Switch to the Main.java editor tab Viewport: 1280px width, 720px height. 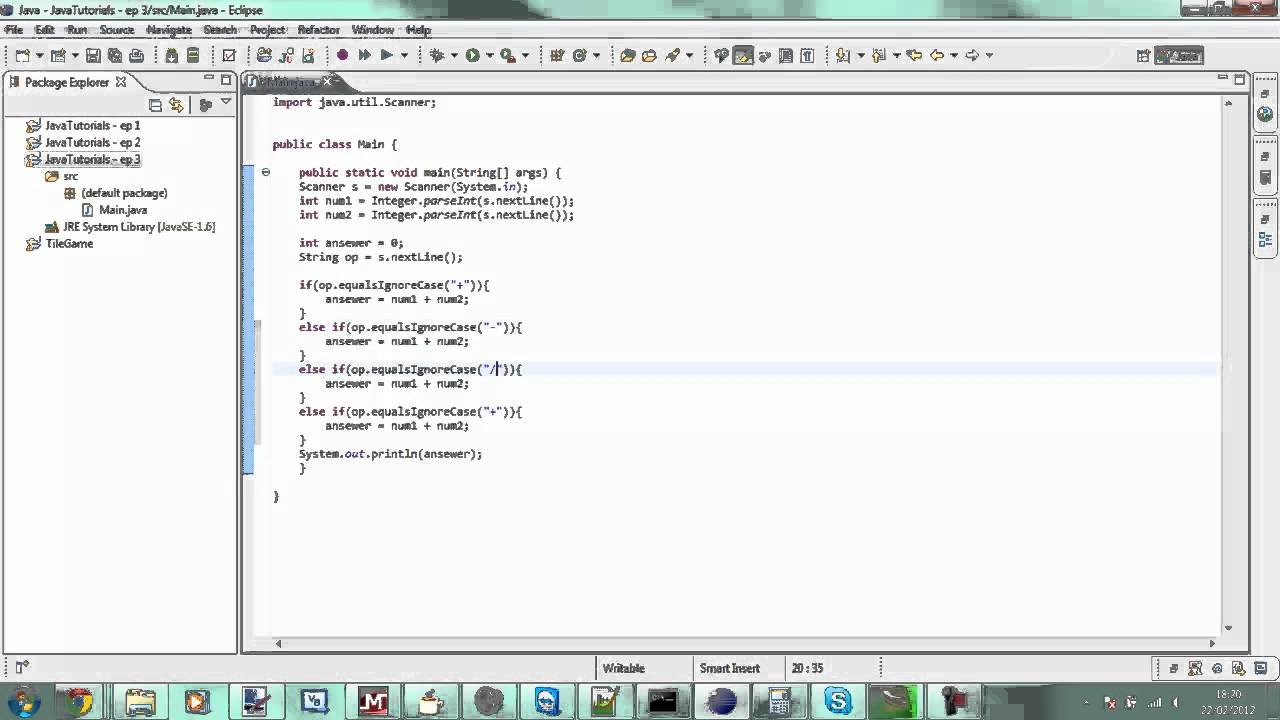[291, 82]
